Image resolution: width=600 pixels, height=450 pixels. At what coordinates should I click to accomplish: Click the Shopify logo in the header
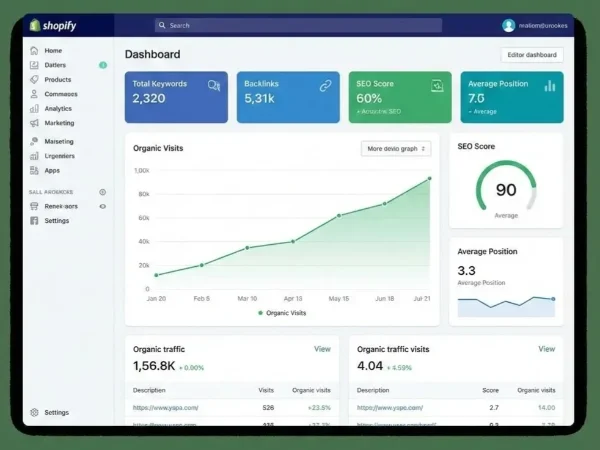50,25
